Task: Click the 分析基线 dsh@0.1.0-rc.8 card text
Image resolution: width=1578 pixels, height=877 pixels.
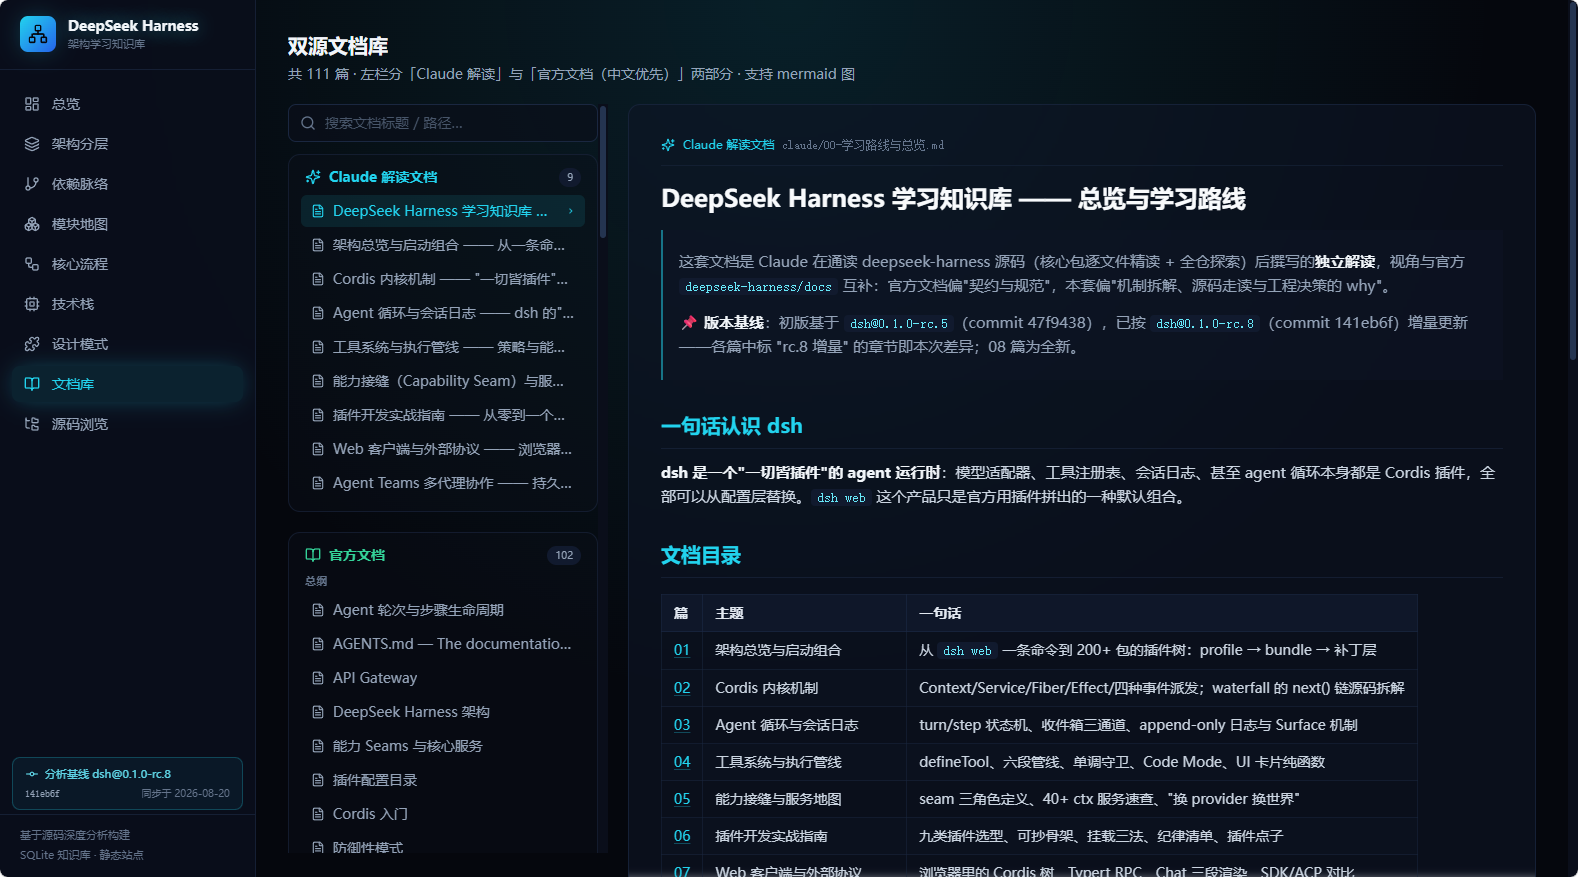Action: 108,774
